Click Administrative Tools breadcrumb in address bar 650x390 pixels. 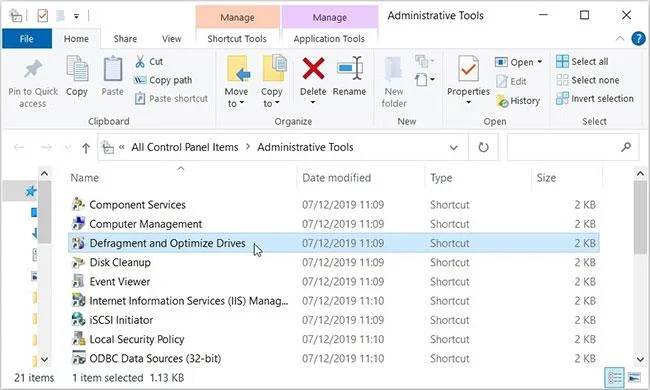click(306, 147)
